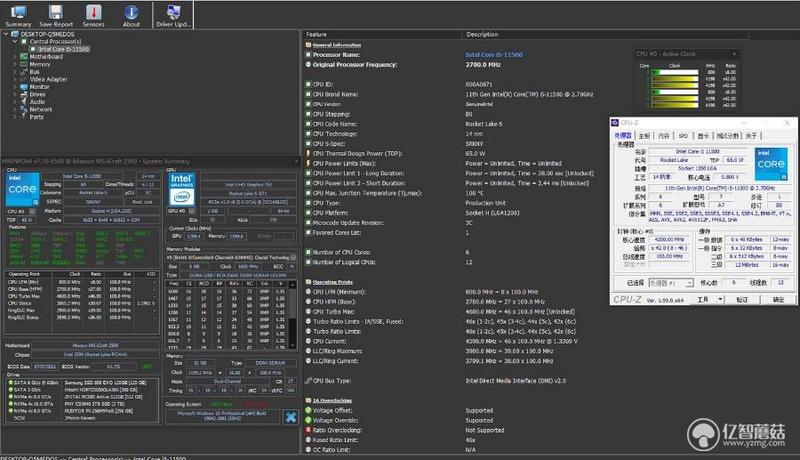Click the DESKTOP computer icon in tree
Viewport: 800px width, 460px height.
click(x=15, y=34)
